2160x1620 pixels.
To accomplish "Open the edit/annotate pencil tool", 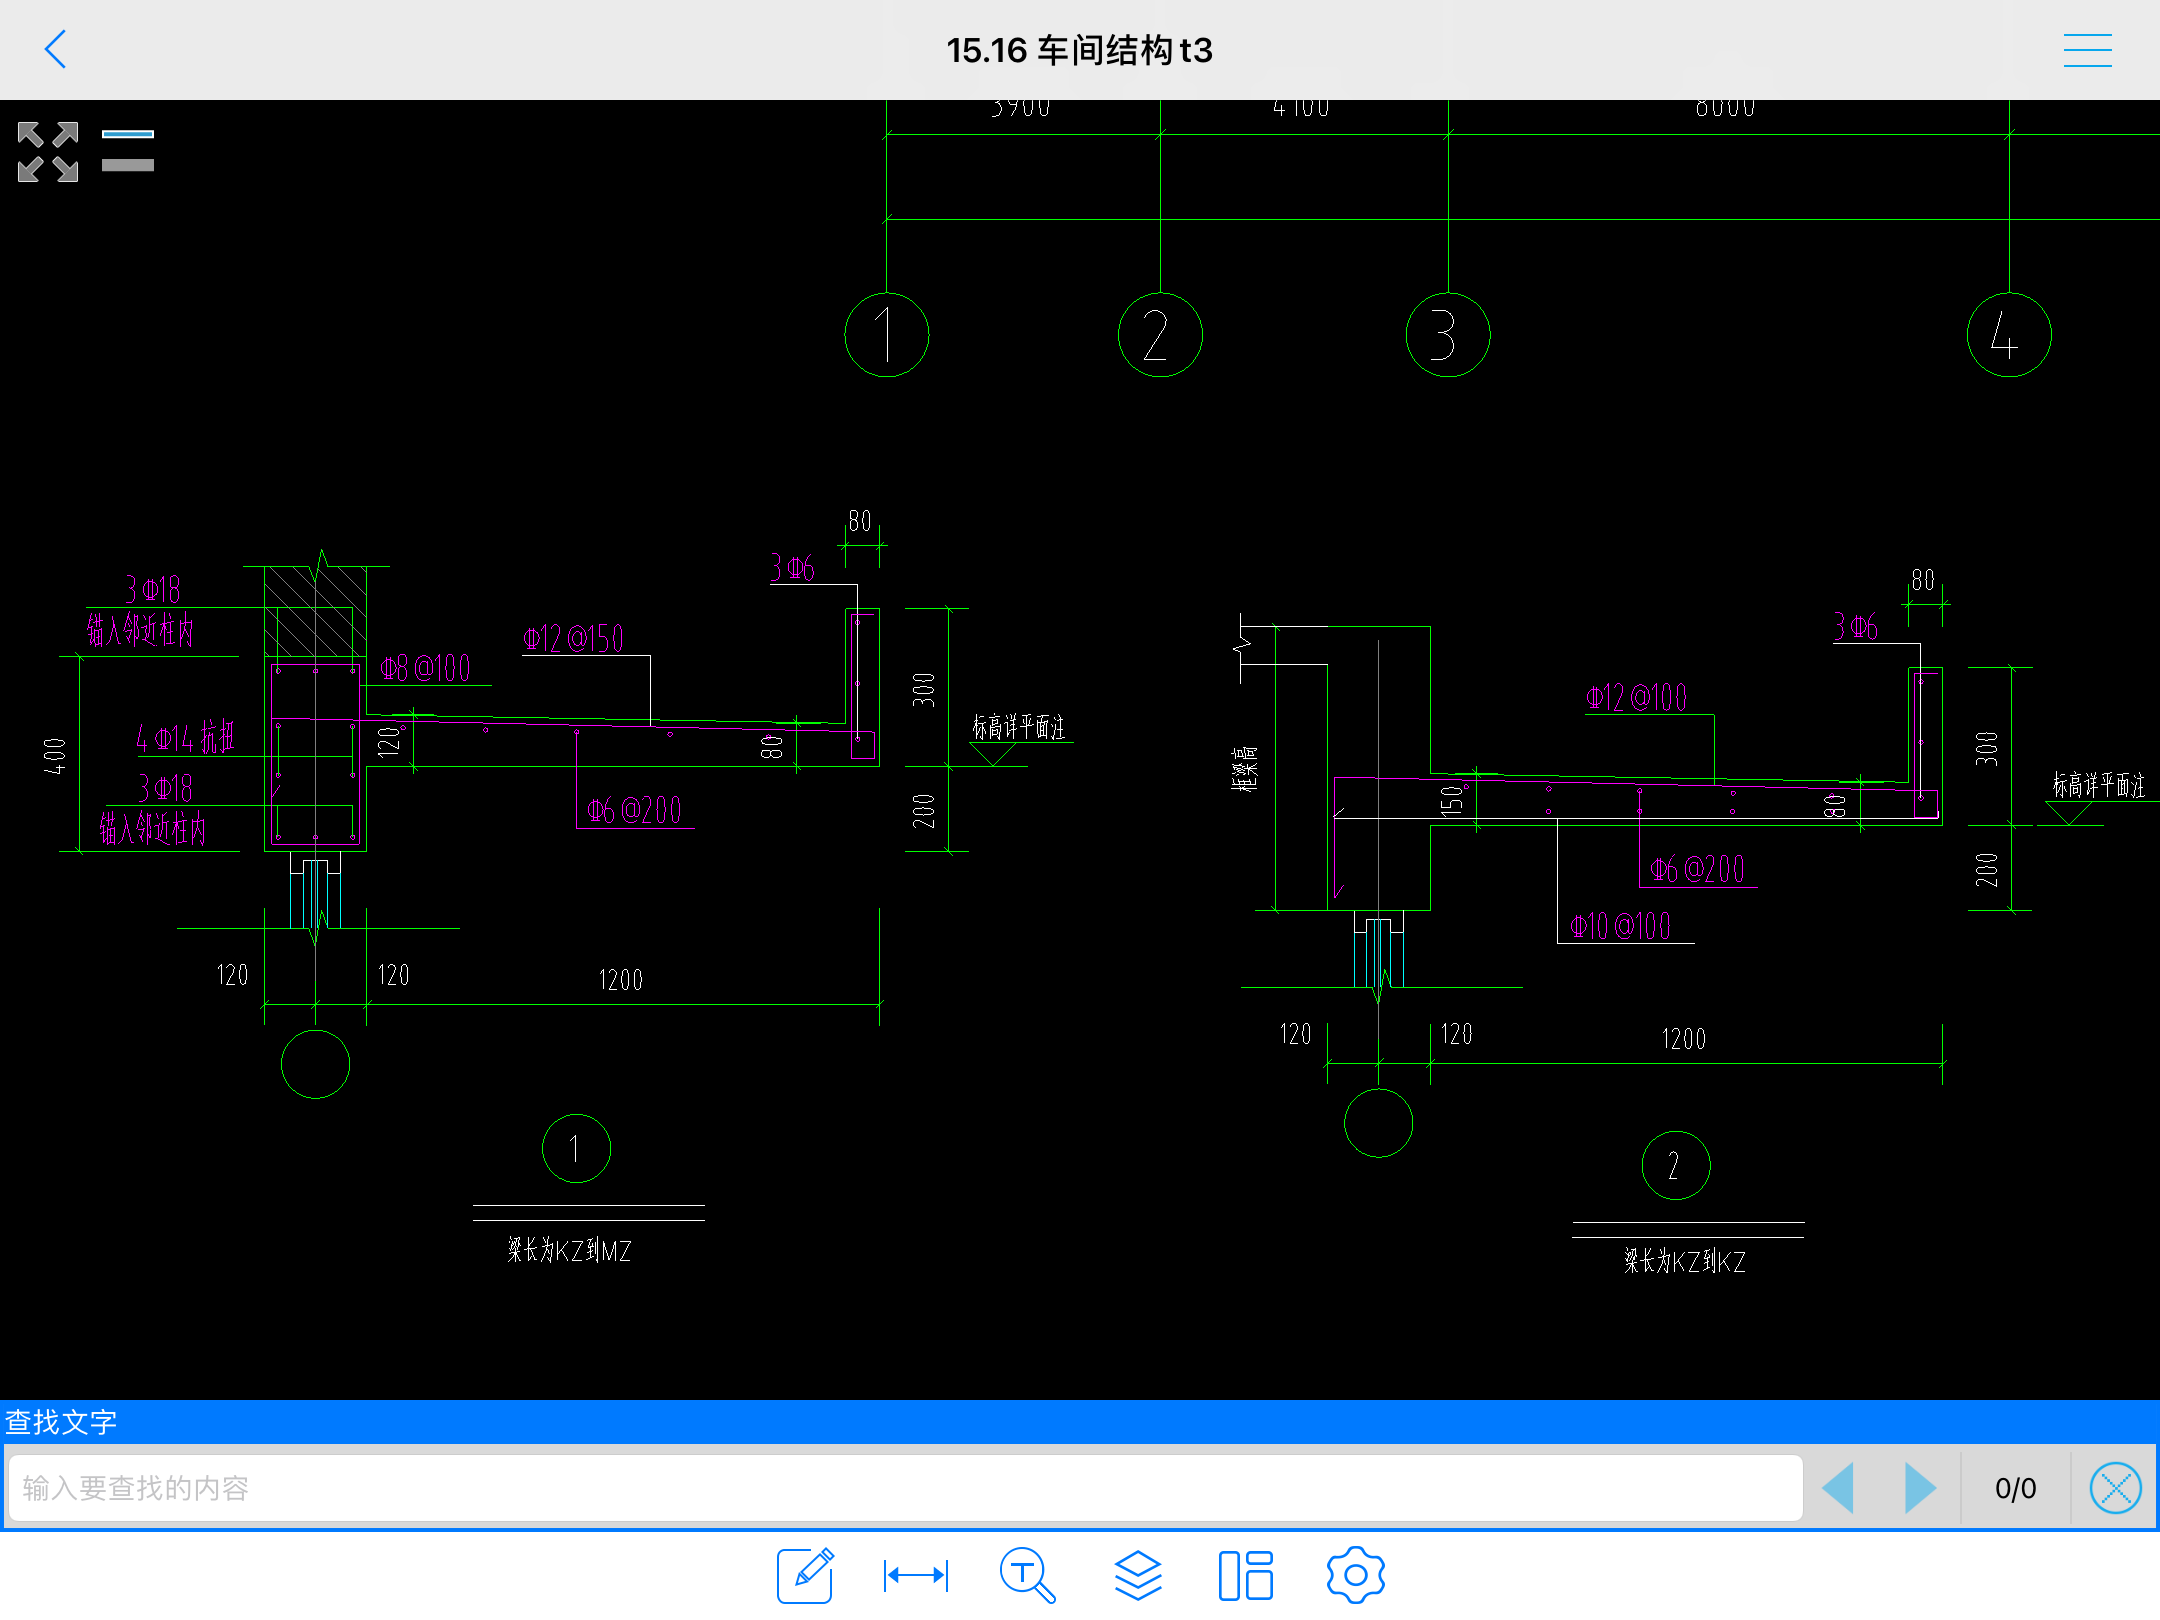I will click(806, 1575).
